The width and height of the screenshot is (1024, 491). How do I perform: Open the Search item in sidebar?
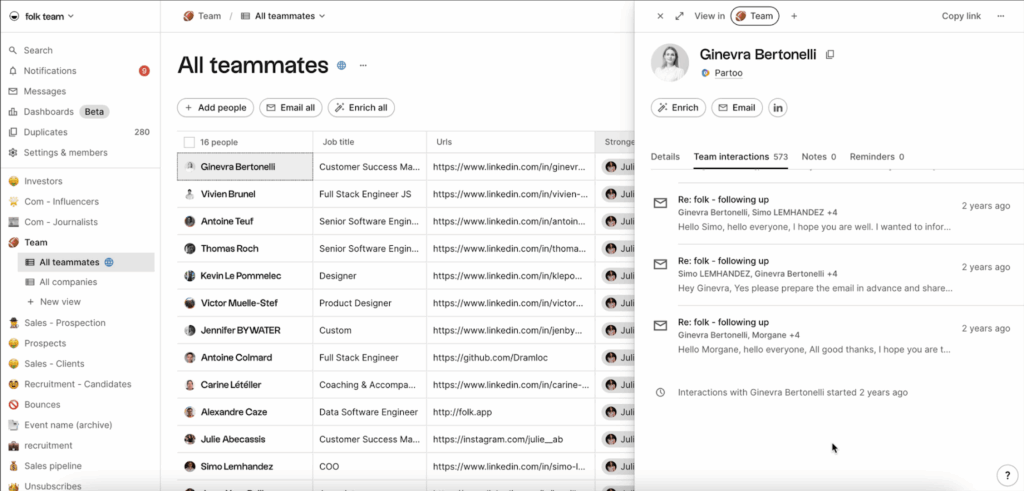pyautogui.click(x=38, y=50)
